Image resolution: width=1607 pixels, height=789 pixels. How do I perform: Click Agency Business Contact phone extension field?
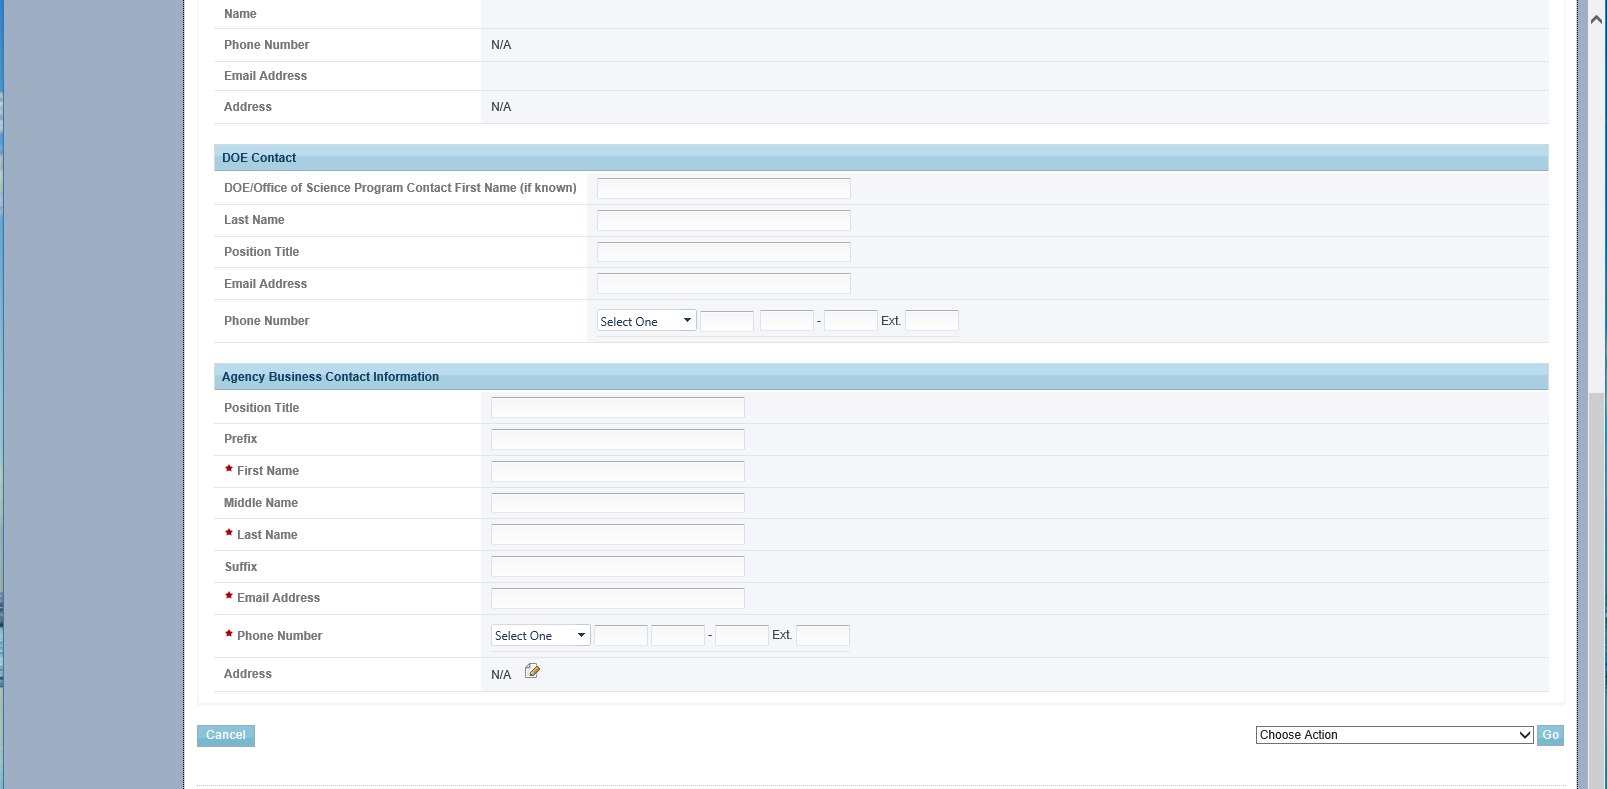coord(823,635)
